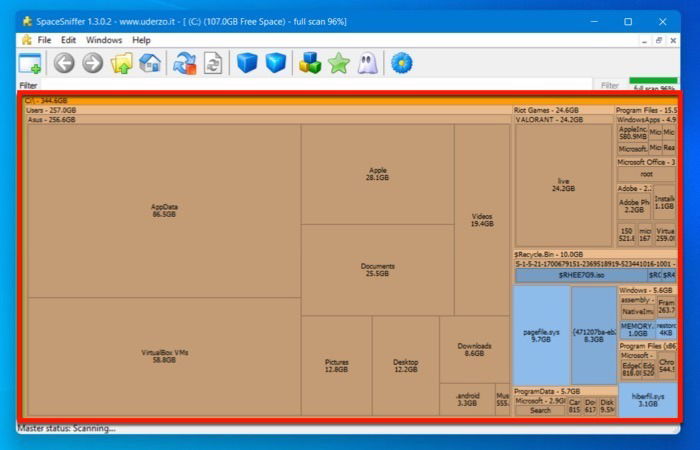Start a new master scan icon

click(x=184, y=63)
